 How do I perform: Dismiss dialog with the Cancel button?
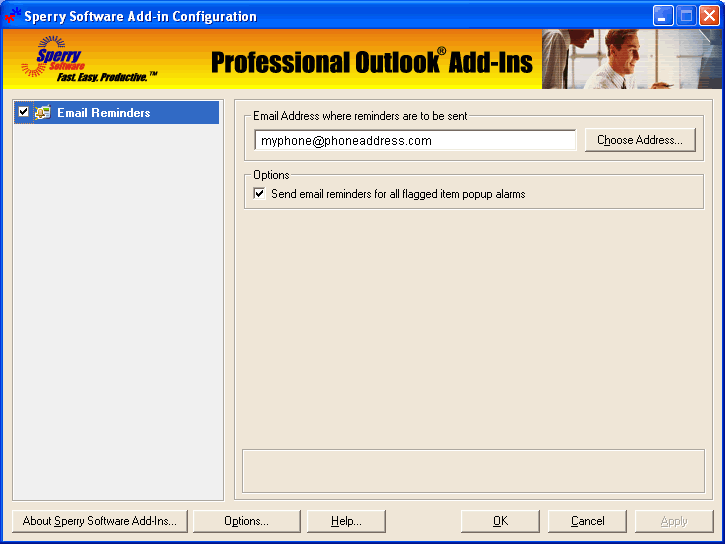coord(587,521)
